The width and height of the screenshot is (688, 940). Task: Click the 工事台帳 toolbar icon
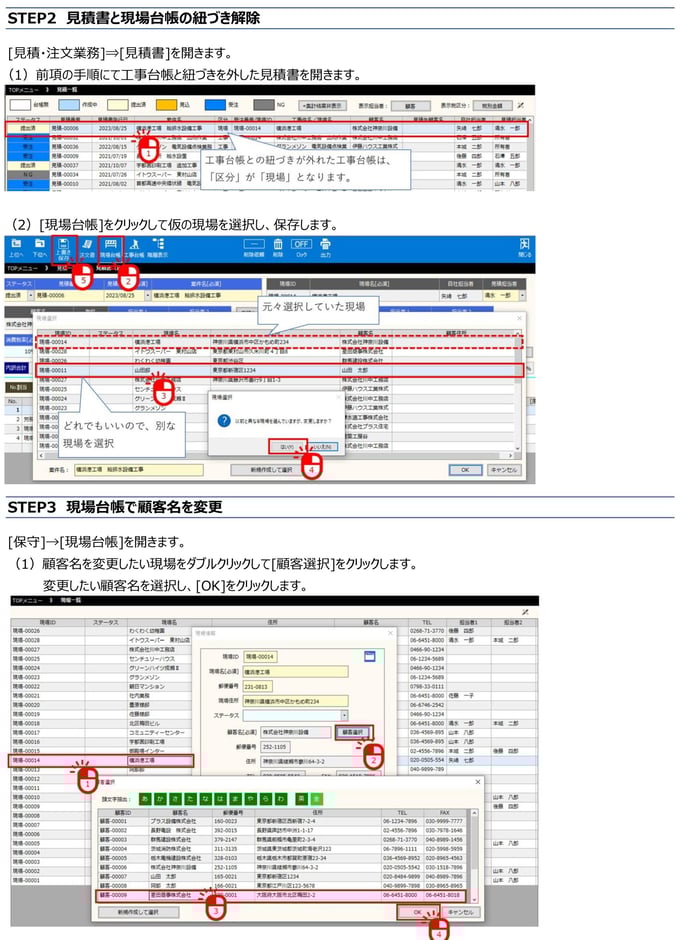click(134, 248)
